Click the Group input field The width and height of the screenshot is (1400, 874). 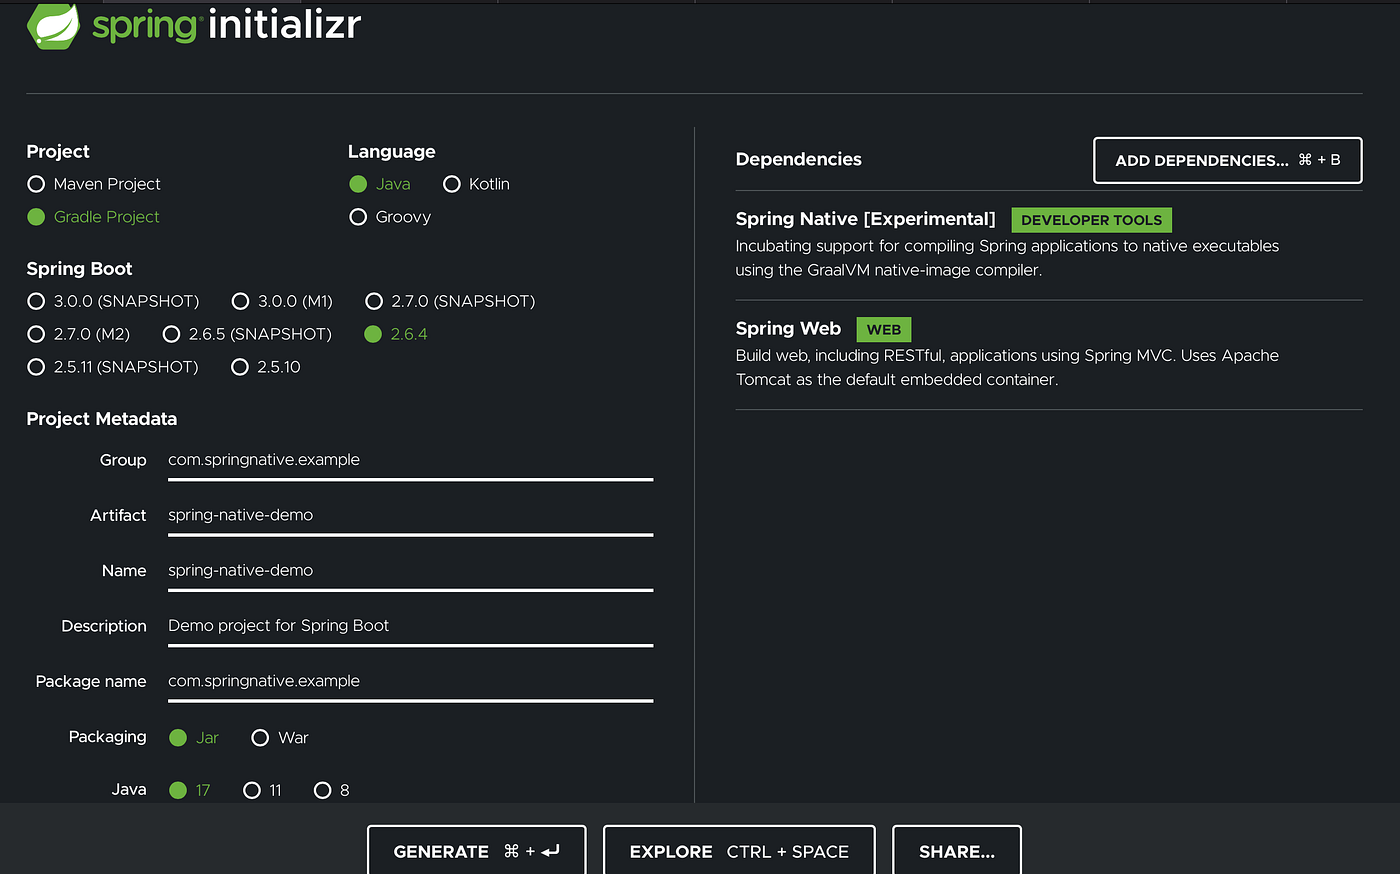pos(410,460)
